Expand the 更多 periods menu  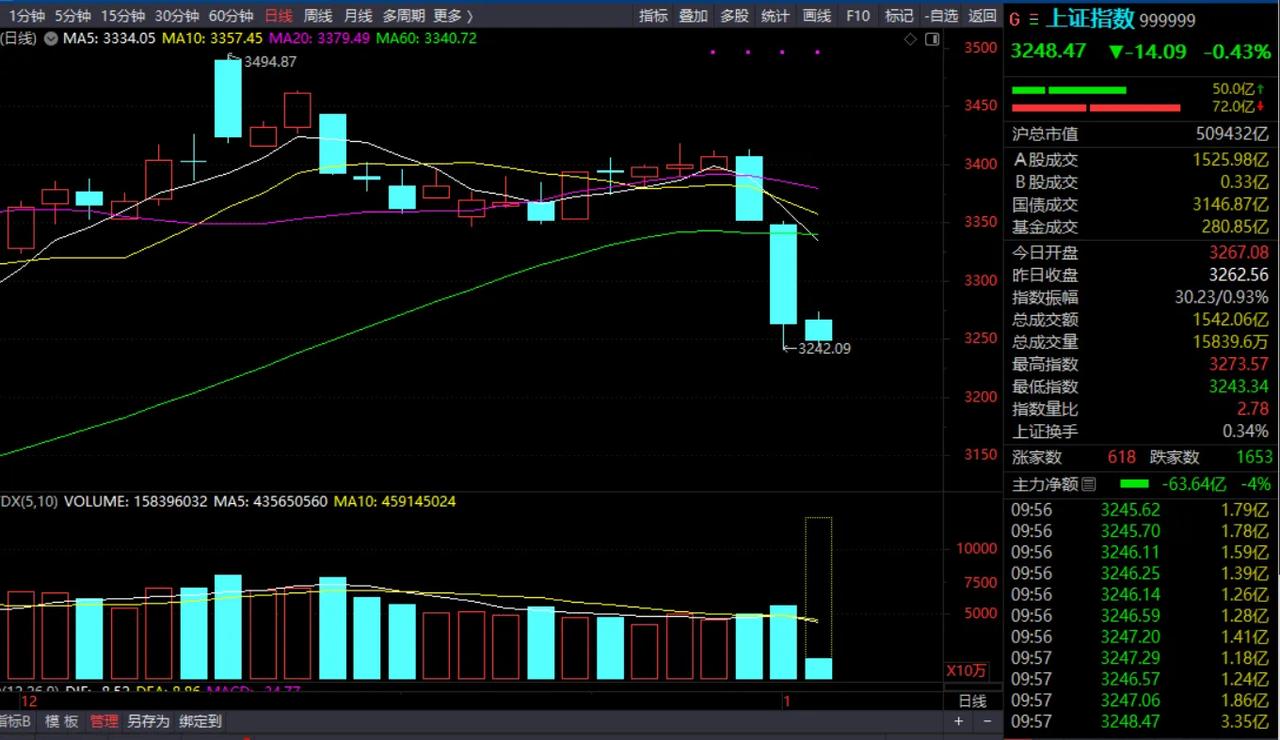click(x=453, y=16)
